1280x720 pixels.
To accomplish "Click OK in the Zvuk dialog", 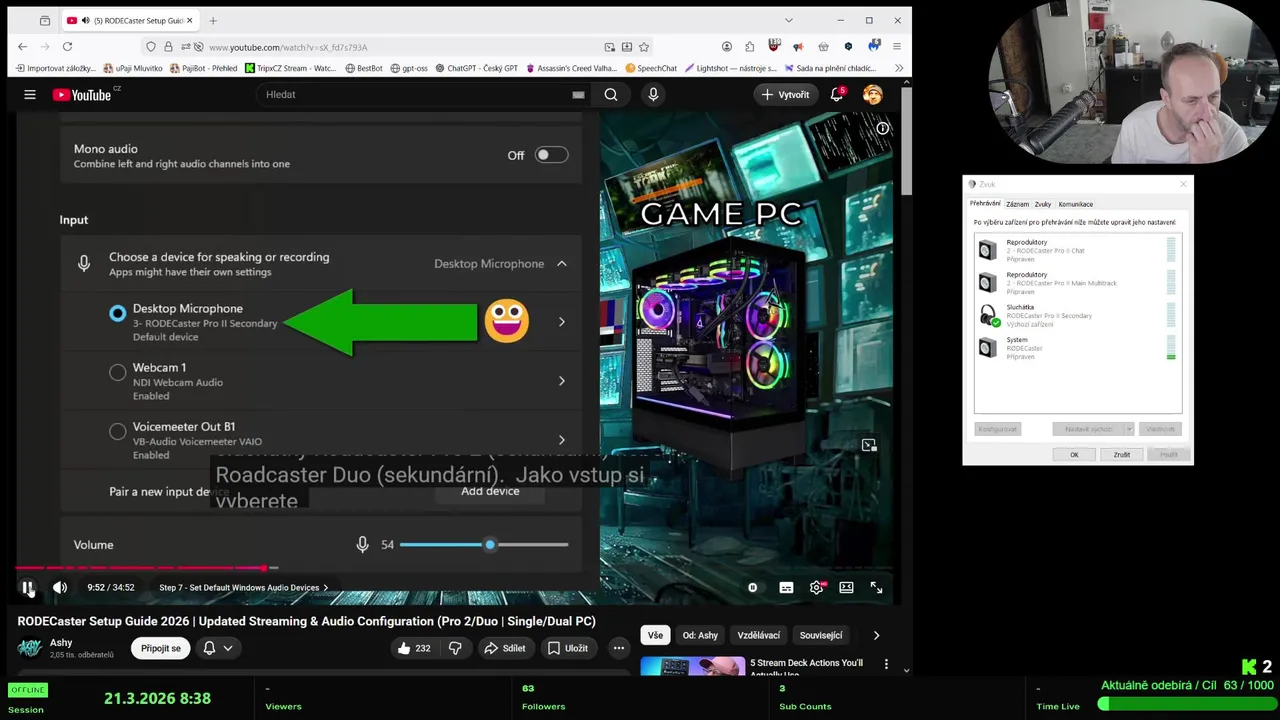I will pyautogui.click(x=1074, y=454).
